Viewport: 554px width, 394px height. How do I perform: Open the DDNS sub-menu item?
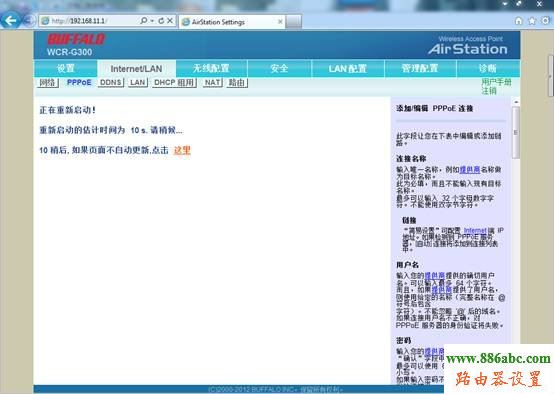pos(111,83)
